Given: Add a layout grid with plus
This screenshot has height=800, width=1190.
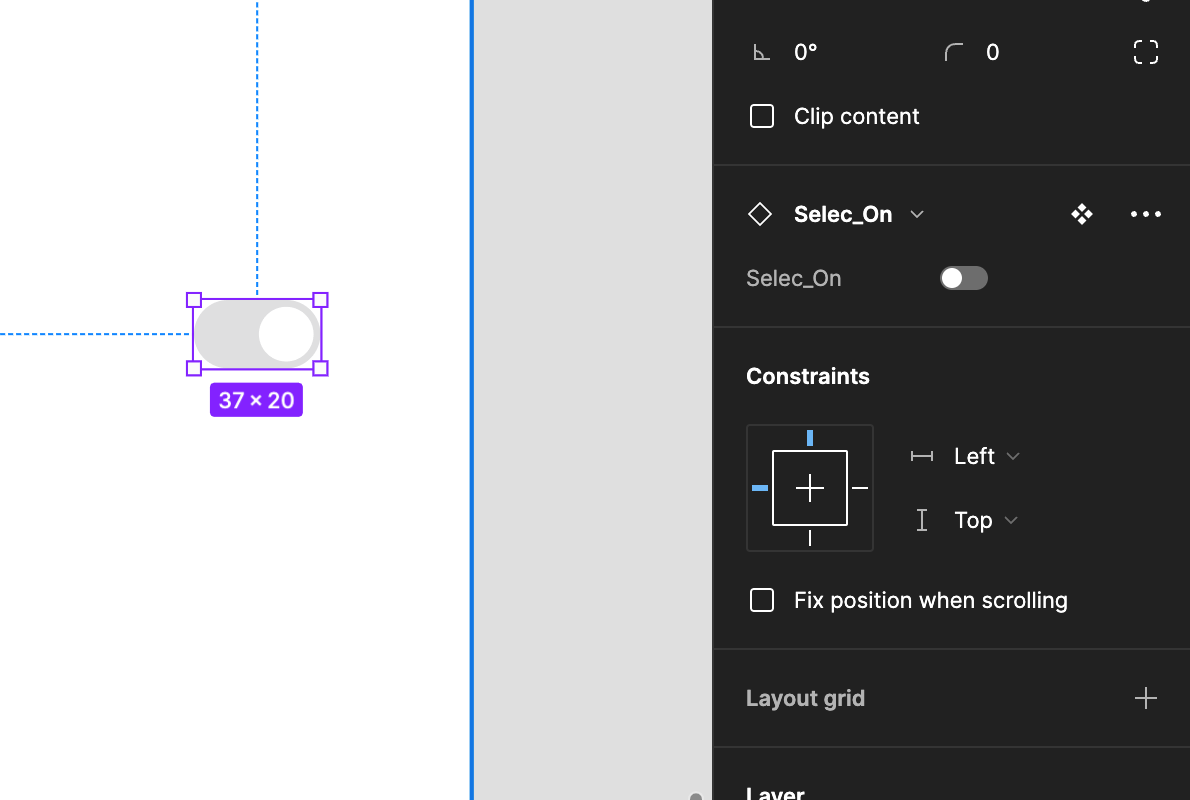Looking at the screenshot, I should 1145,698.
